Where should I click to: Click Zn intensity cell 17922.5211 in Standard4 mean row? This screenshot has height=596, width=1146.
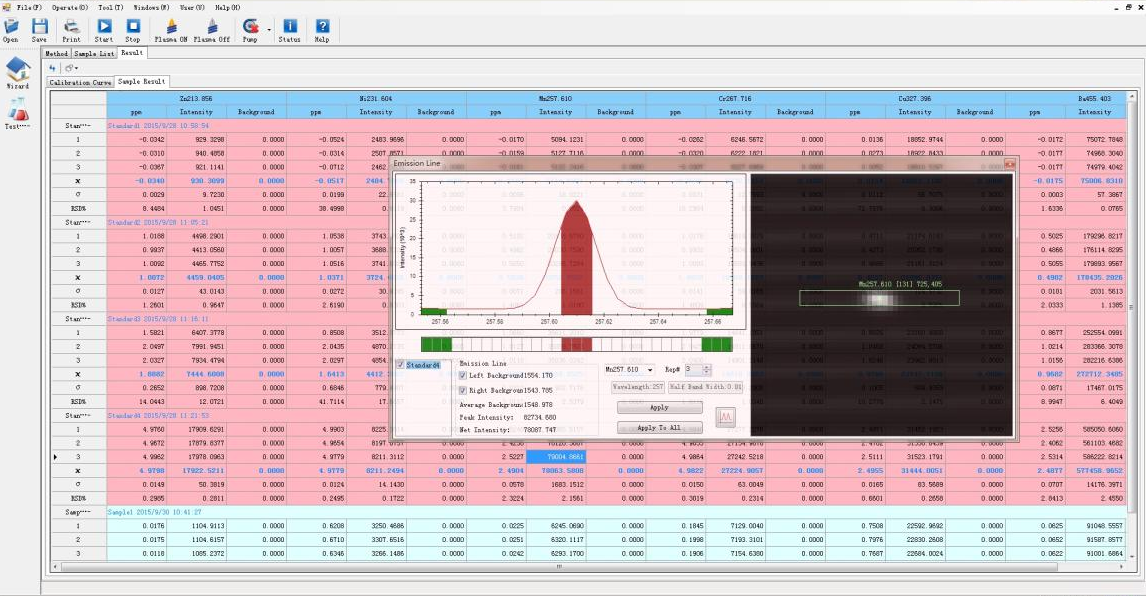tap(197, 470)
